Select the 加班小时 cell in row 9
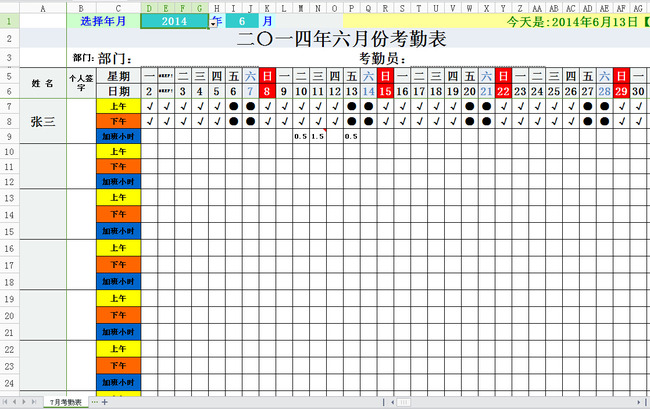 point(119,136)
